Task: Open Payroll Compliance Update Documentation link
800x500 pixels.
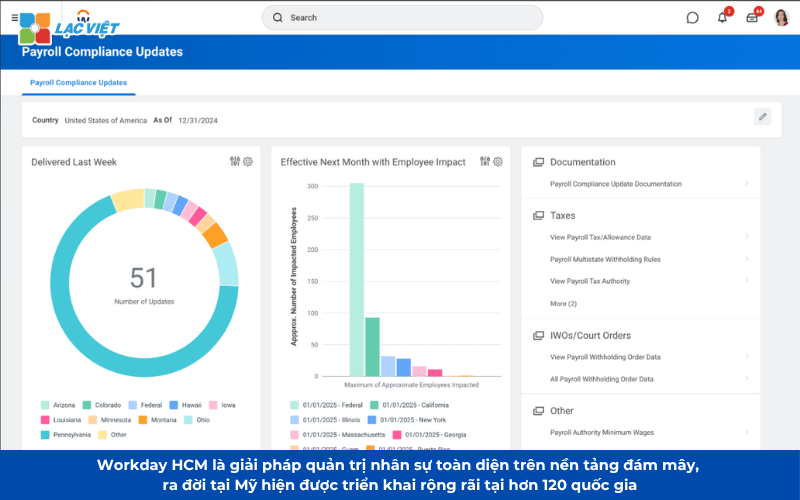Action: [615, 184]
